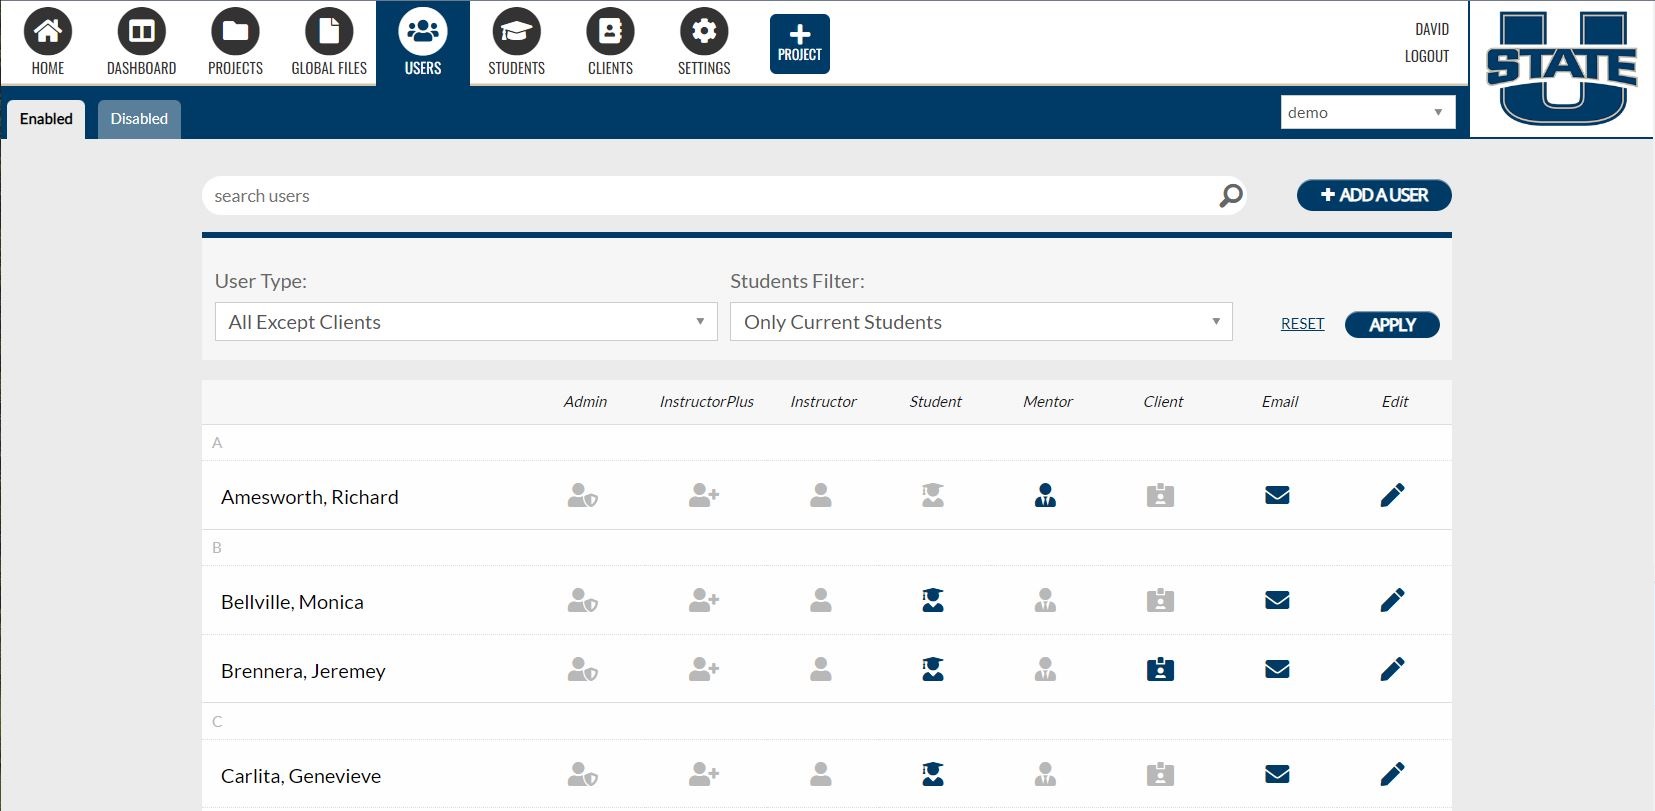Click the search magnifier icon
1655x811 pixels.
coord(1231,196)
